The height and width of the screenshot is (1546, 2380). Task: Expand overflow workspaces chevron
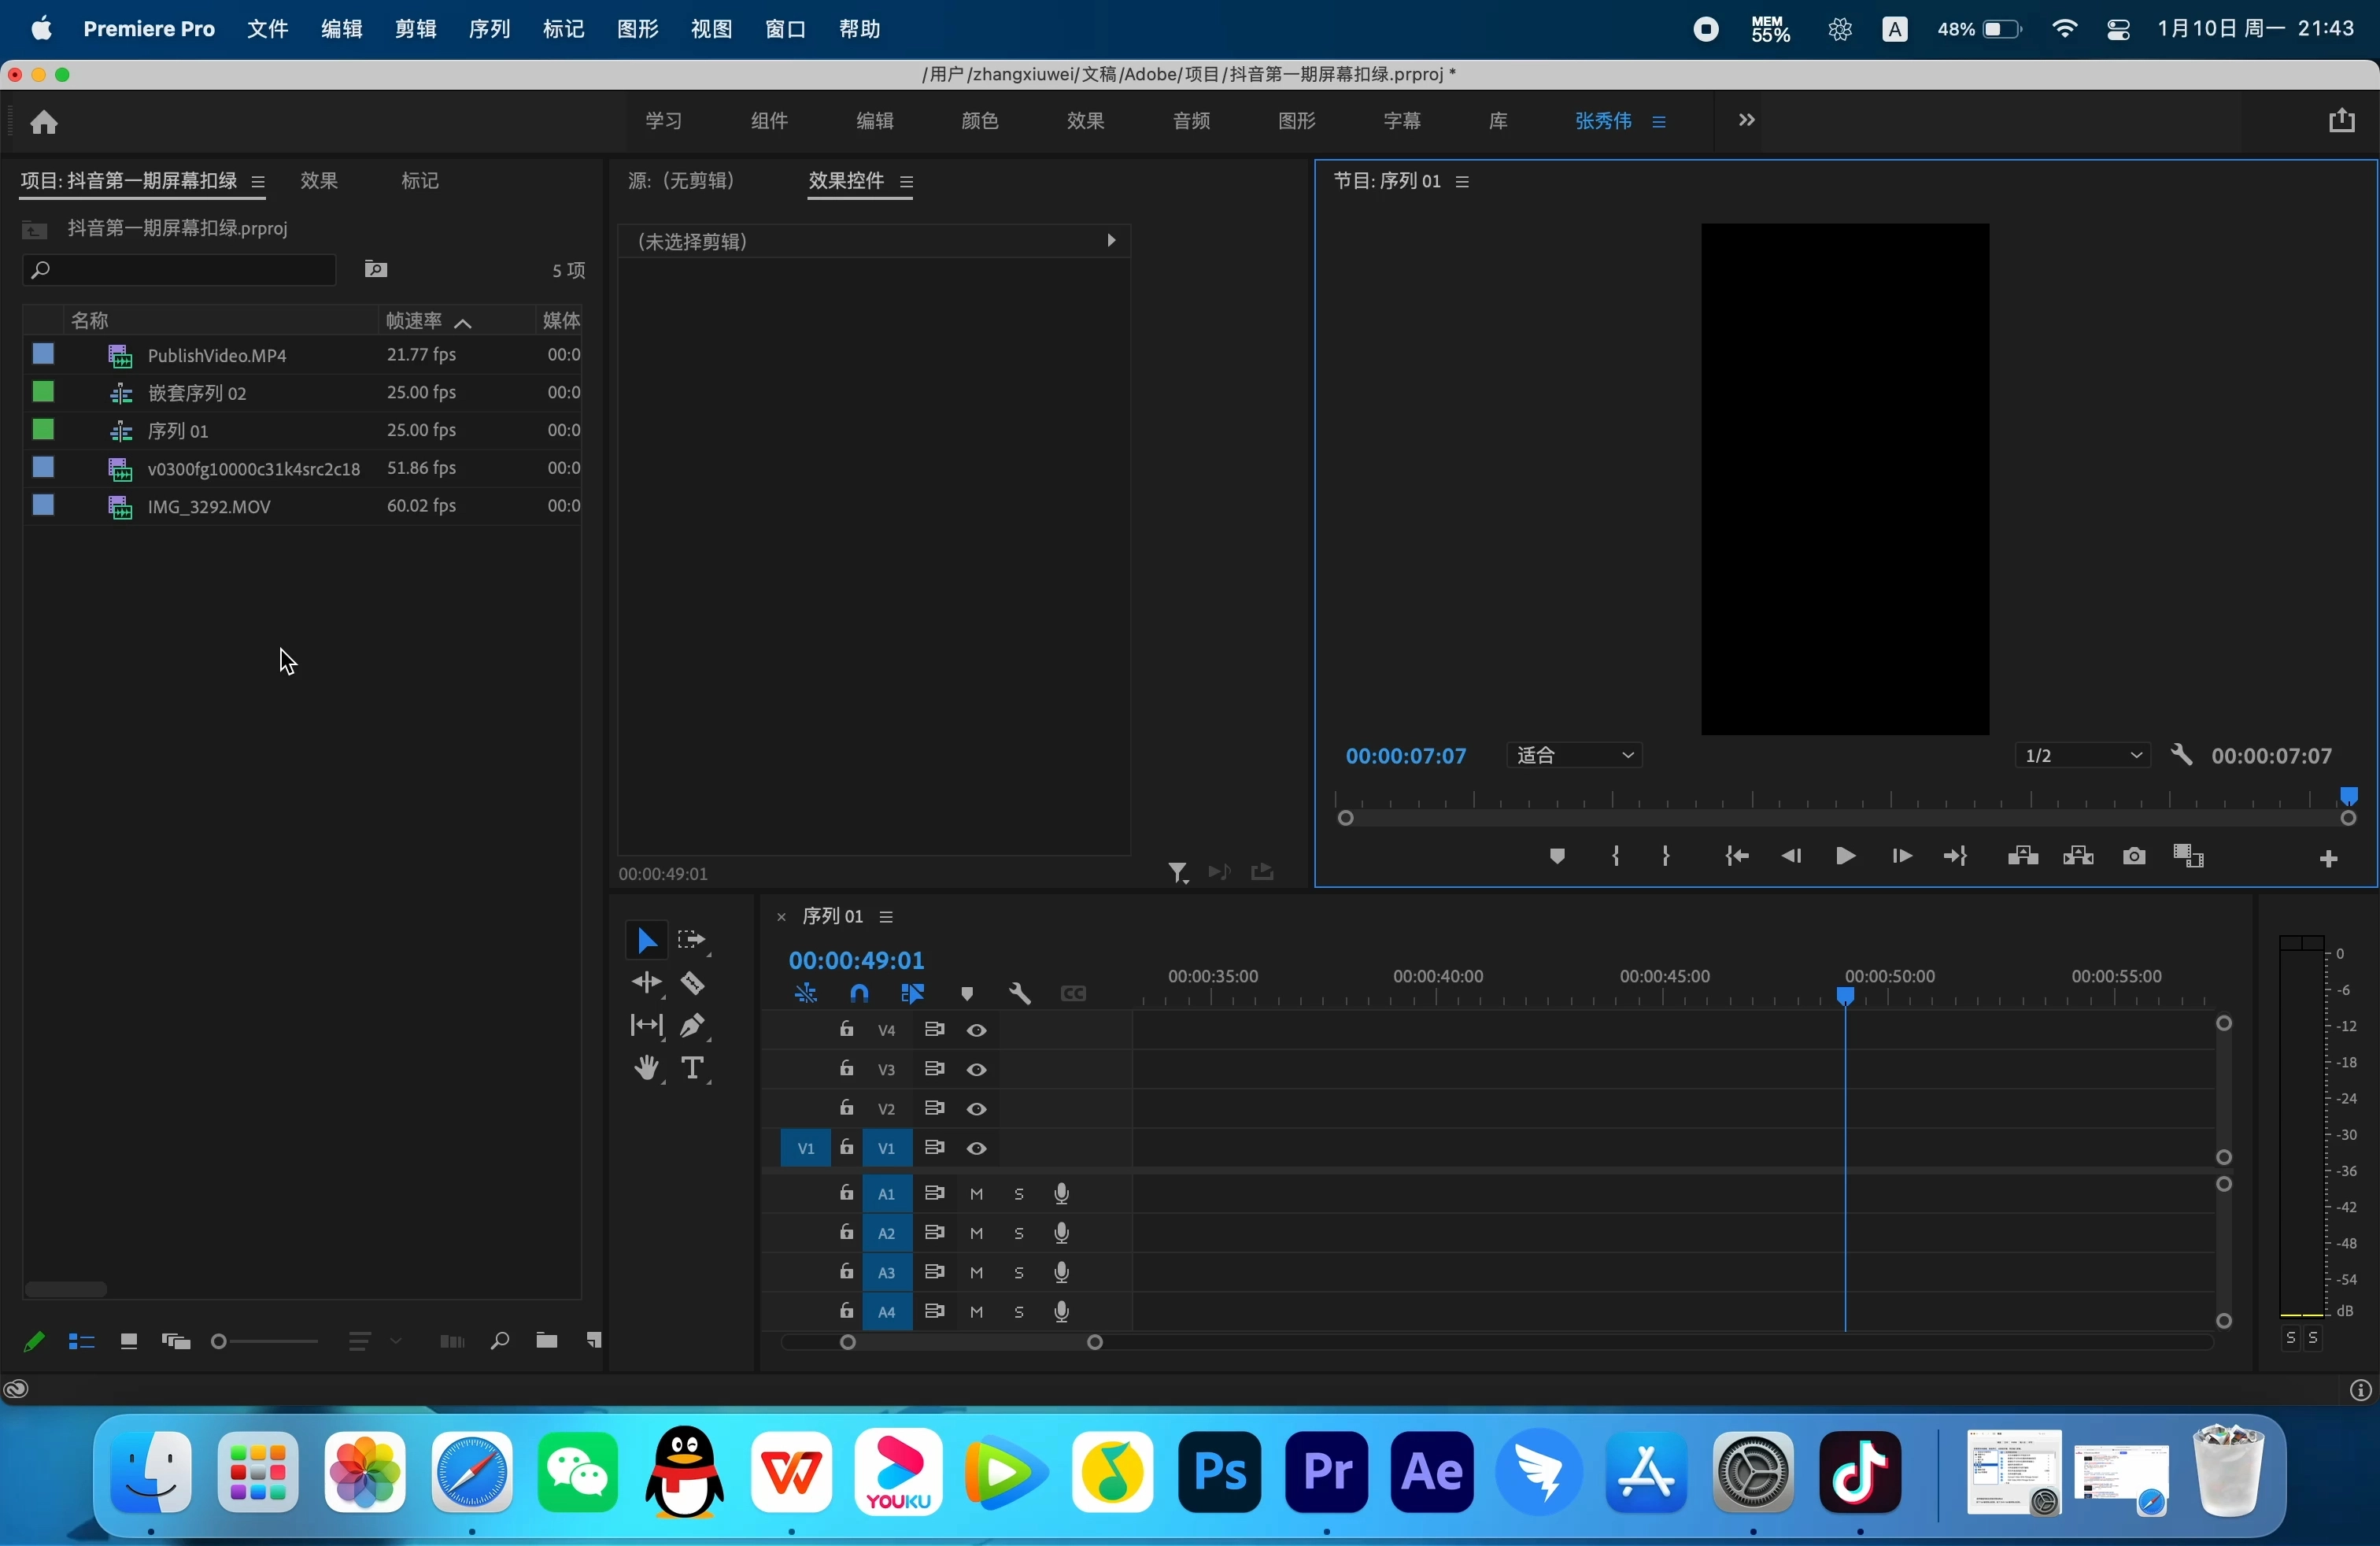coord(1746,121)
